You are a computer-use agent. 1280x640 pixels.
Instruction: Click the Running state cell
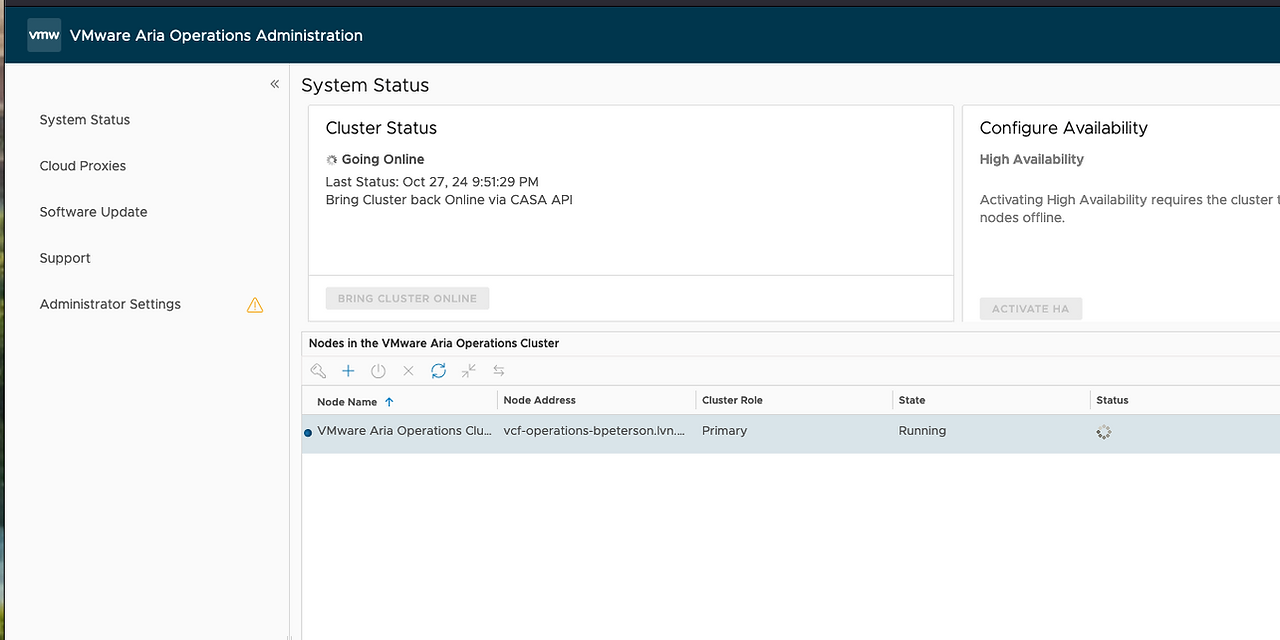922,431
